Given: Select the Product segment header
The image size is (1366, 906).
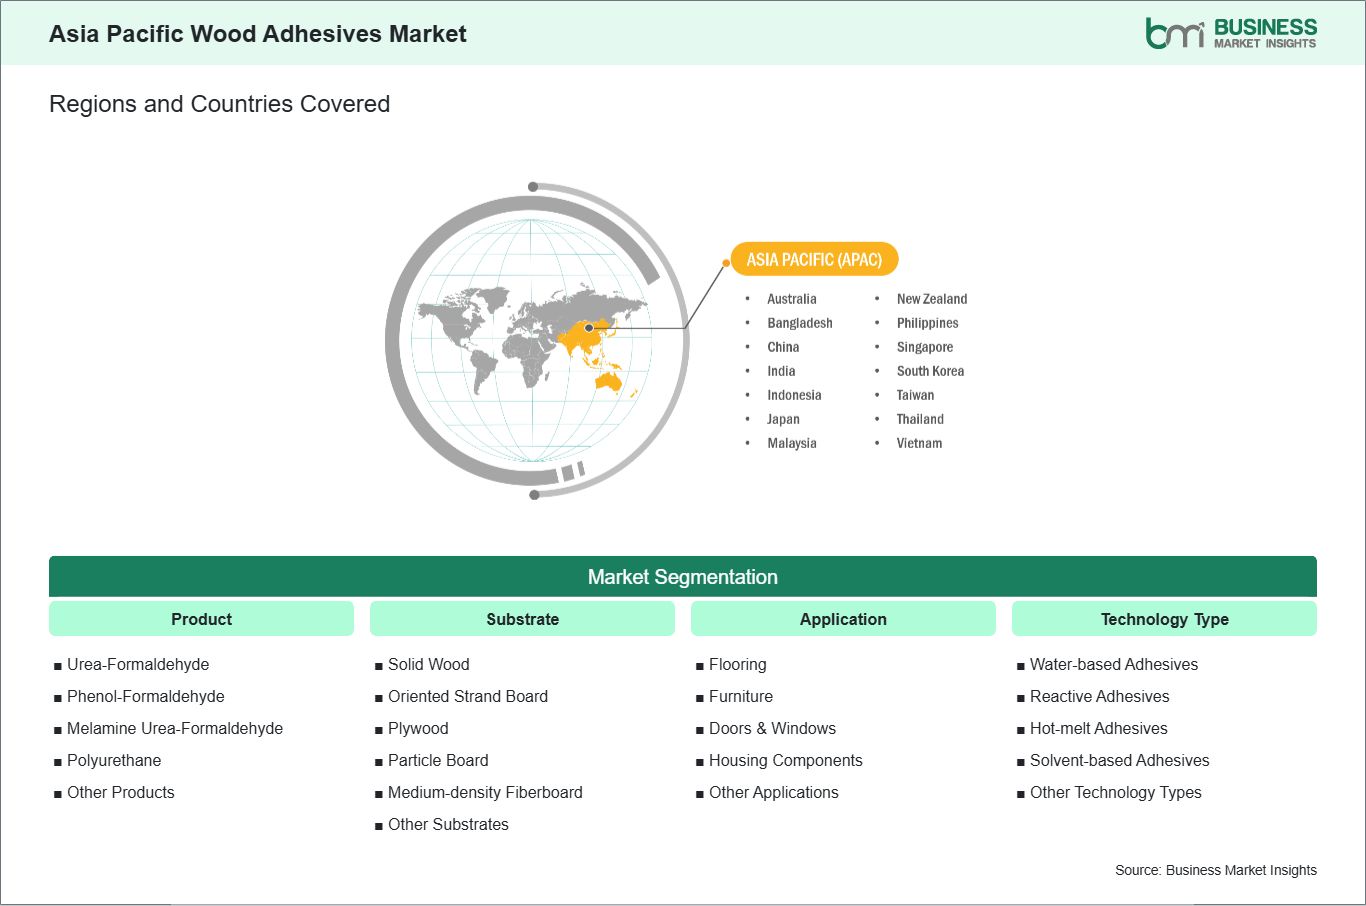Looking at the screenshot, I should pos(201,619).
